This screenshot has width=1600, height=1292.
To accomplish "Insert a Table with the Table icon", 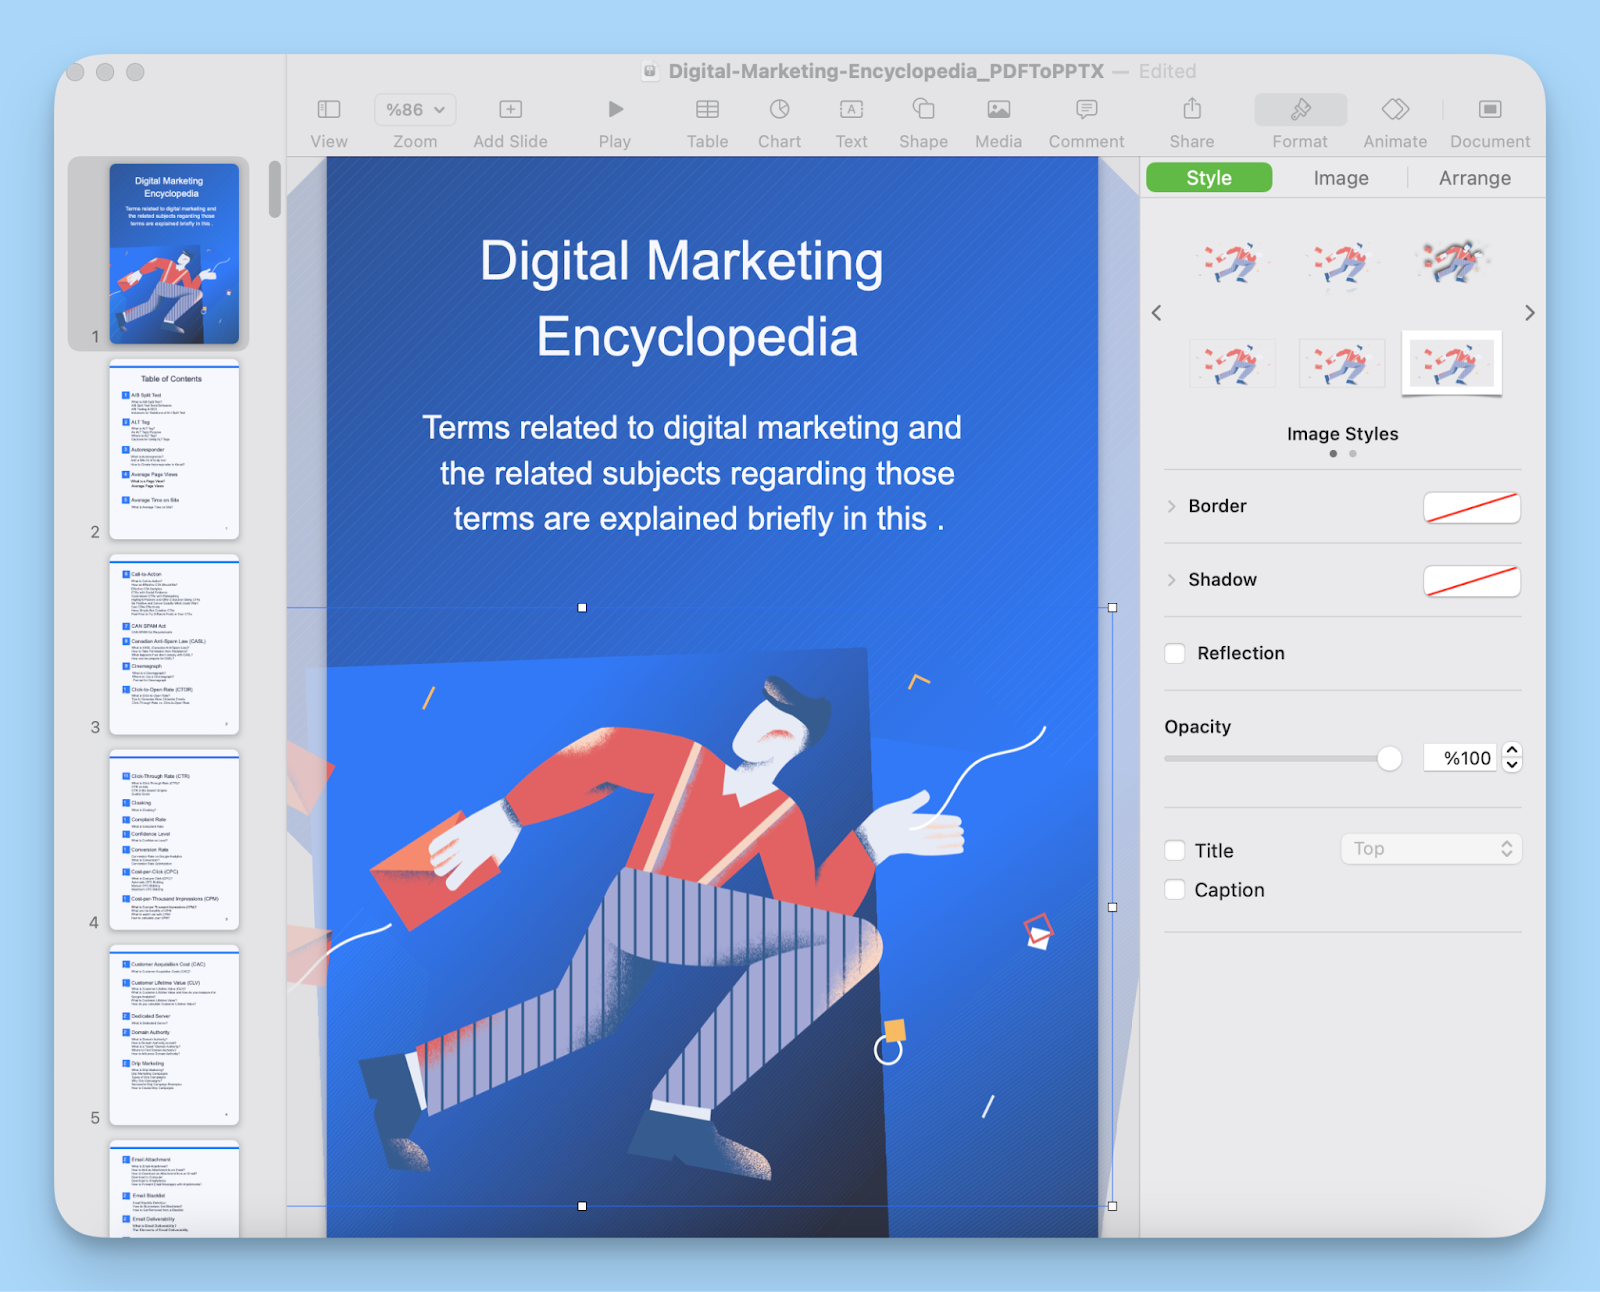I will (707, 120).
